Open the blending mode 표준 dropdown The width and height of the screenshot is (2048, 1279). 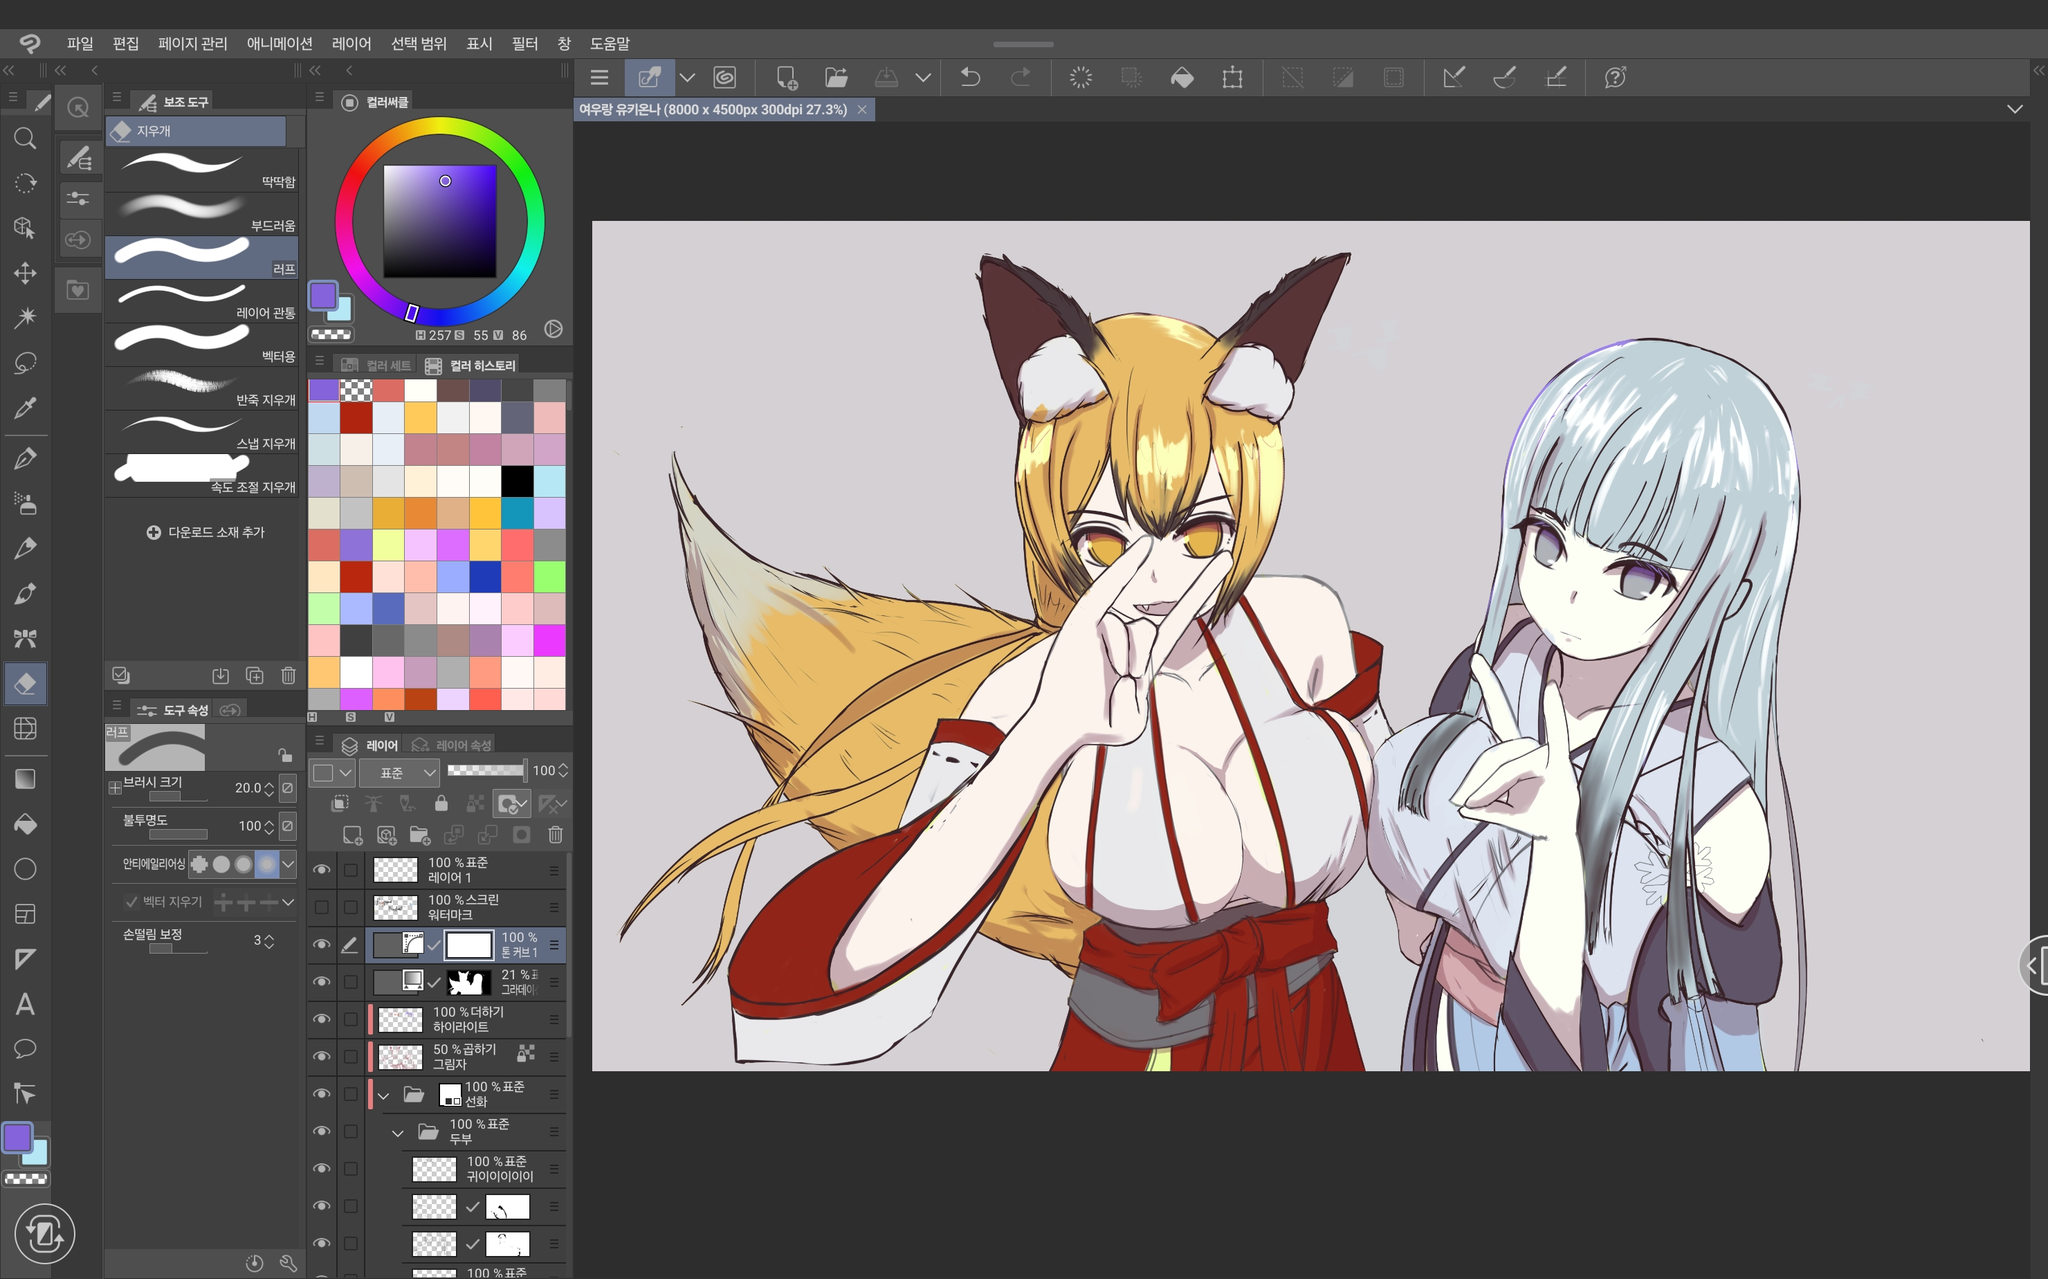pyautogui.click(x=400, y=772)
